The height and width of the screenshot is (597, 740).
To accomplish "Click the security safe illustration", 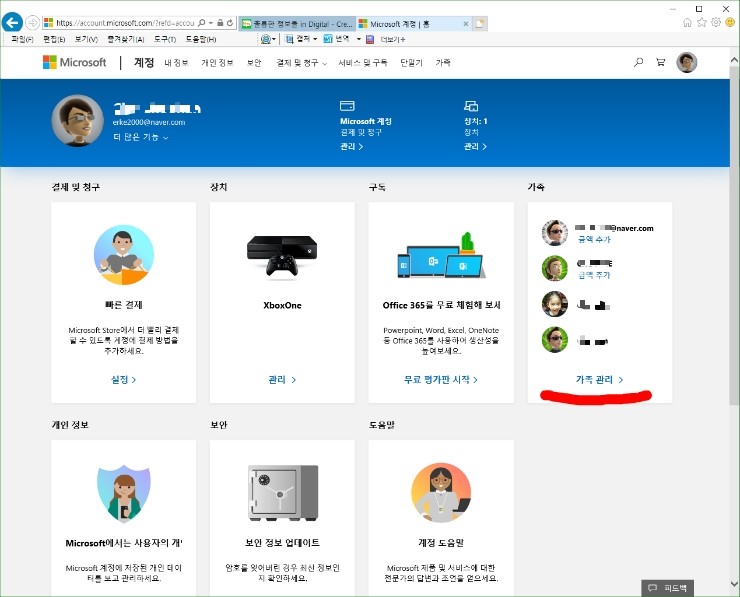I will [283, 493].
